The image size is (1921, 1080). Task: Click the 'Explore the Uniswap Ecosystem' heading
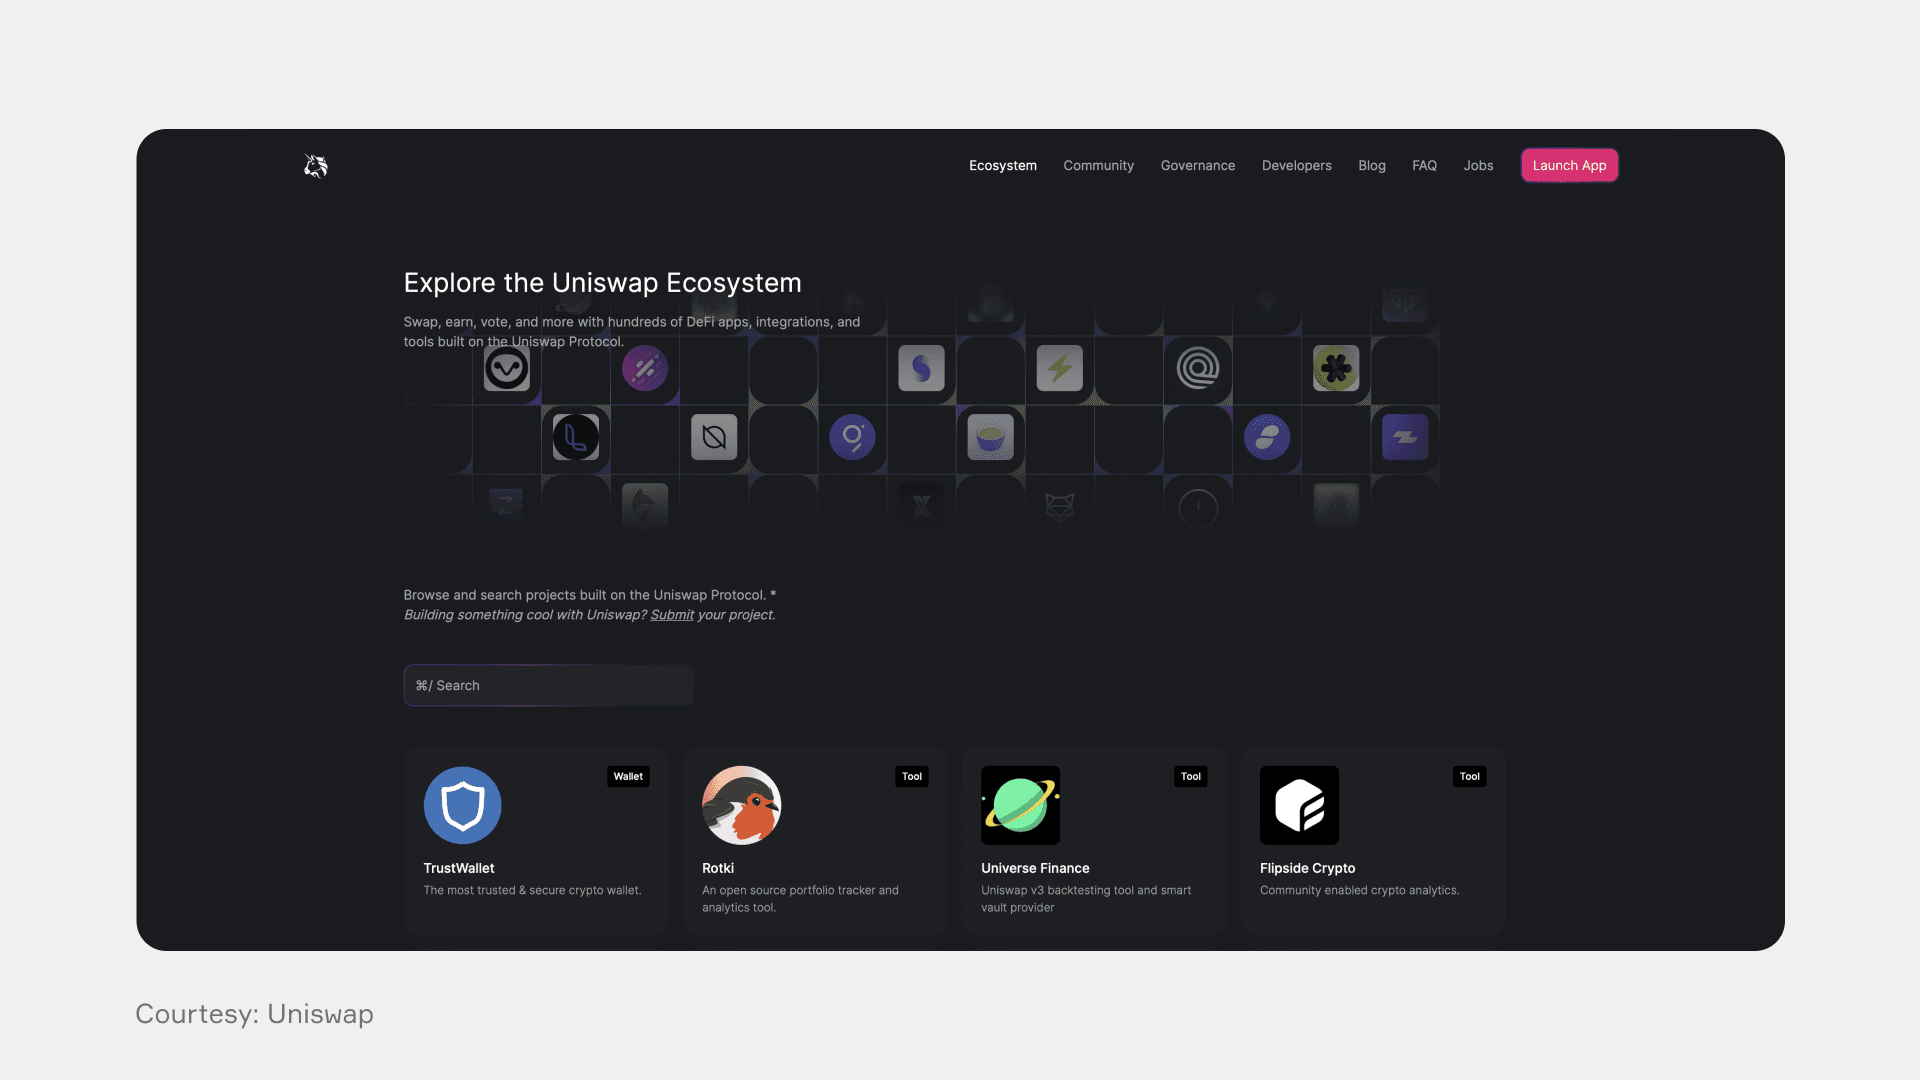(602, 284)
